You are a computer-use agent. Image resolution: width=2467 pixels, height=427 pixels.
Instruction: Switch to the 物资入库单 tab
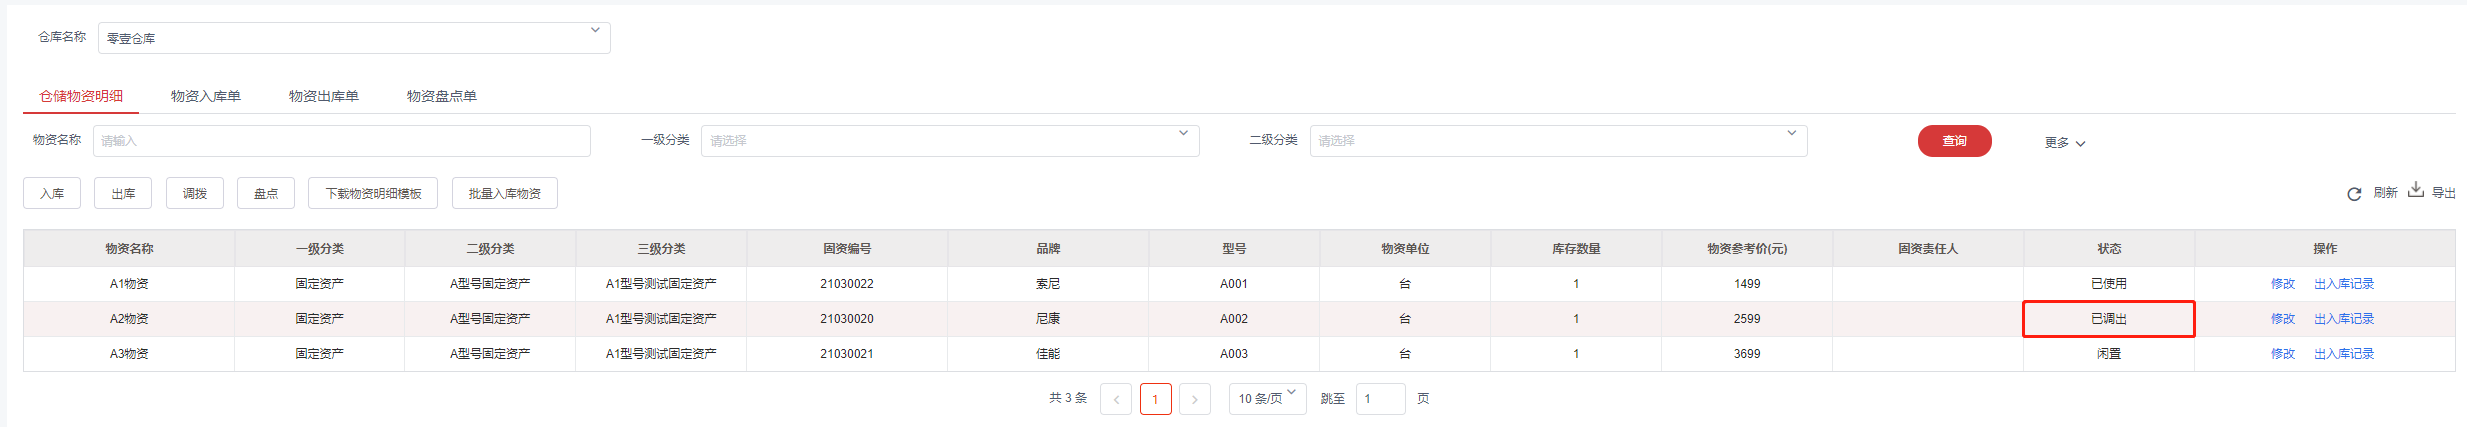click(206, 96)
